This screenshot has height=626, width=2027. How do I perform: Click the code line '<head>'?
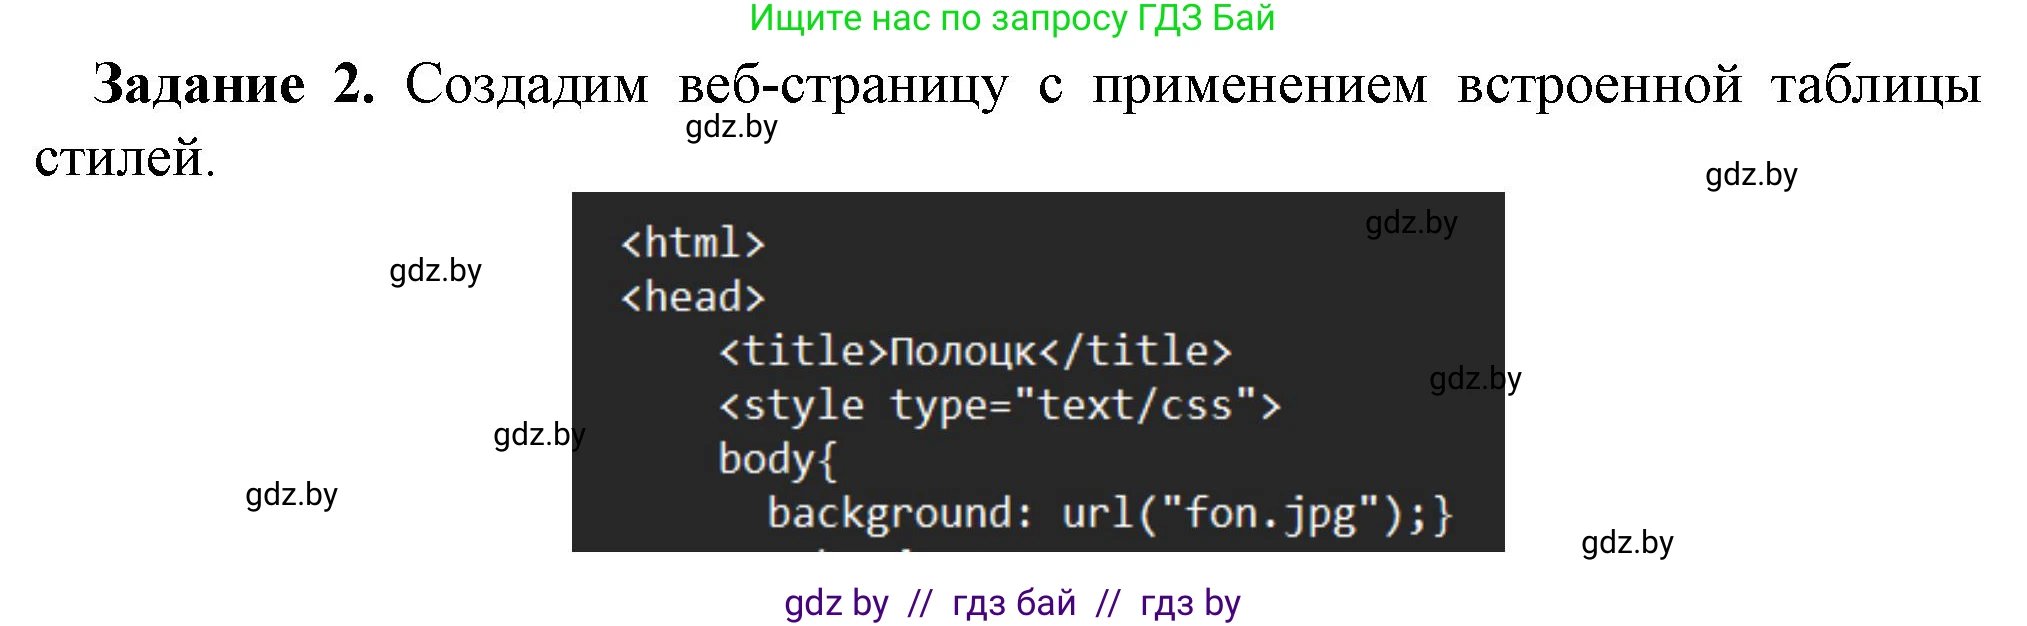[x=693, y=297]
